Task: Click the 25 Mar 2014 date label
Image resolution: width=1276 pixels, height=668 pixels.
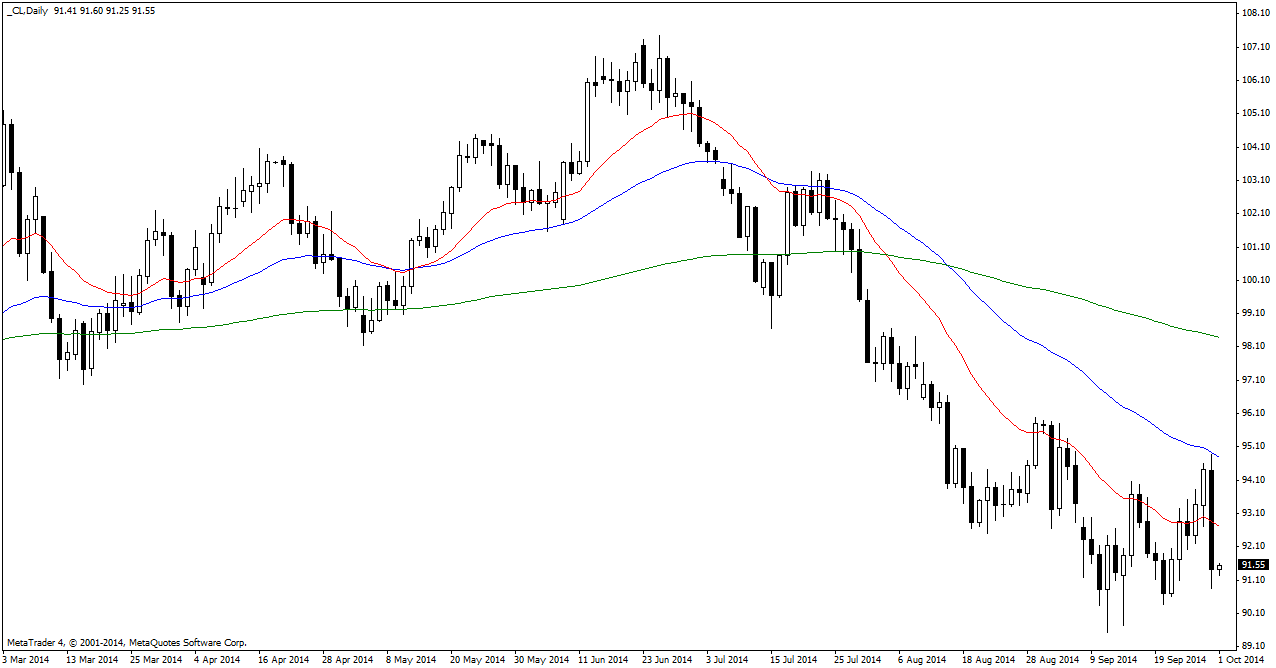Action: coord(157,660)
